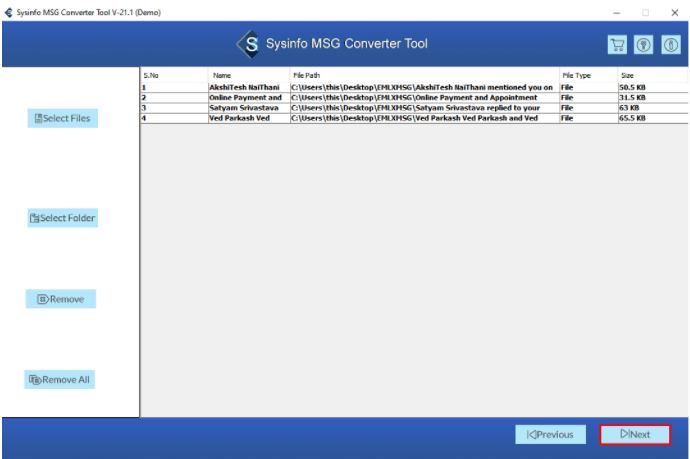Minimize the MSG Converter window
690x459 pixels.
coord(617,13)
